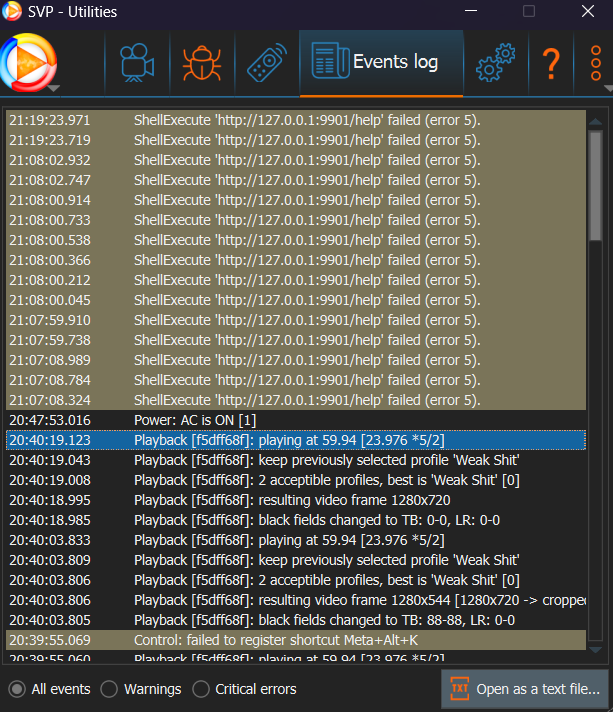Select the Warnings radio button
613x712 pixels.
110,689
